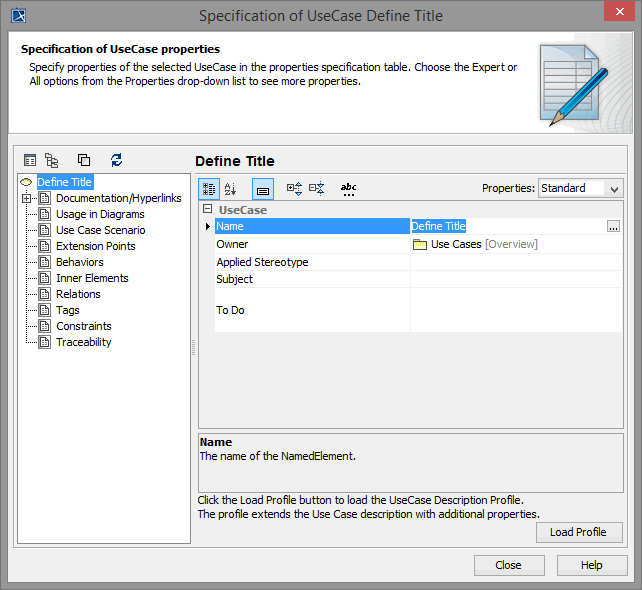Click the ellipsis button in Name row

tap(613, 227)
